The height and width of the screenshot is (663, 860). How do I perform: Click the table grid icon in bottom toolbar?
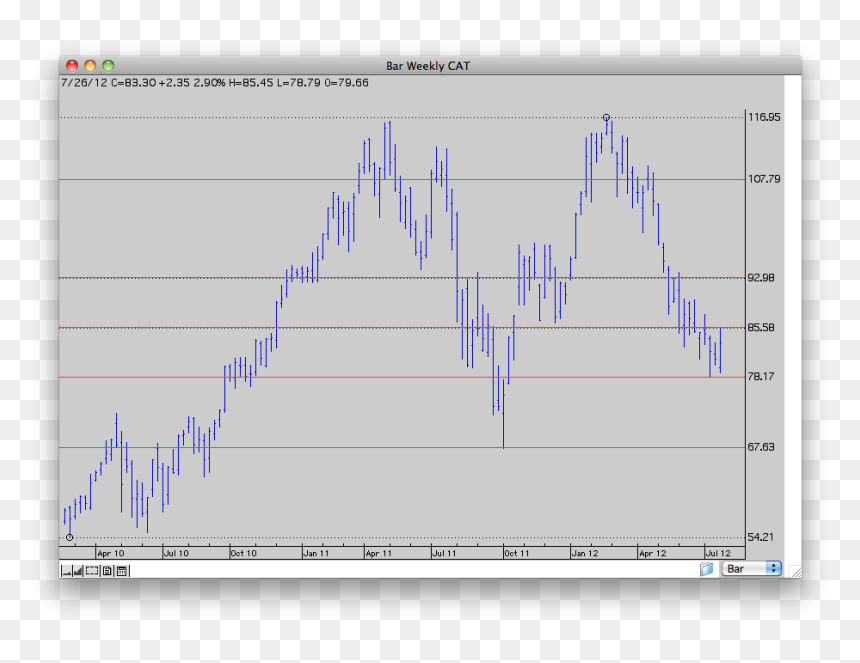tap(122, 571)
